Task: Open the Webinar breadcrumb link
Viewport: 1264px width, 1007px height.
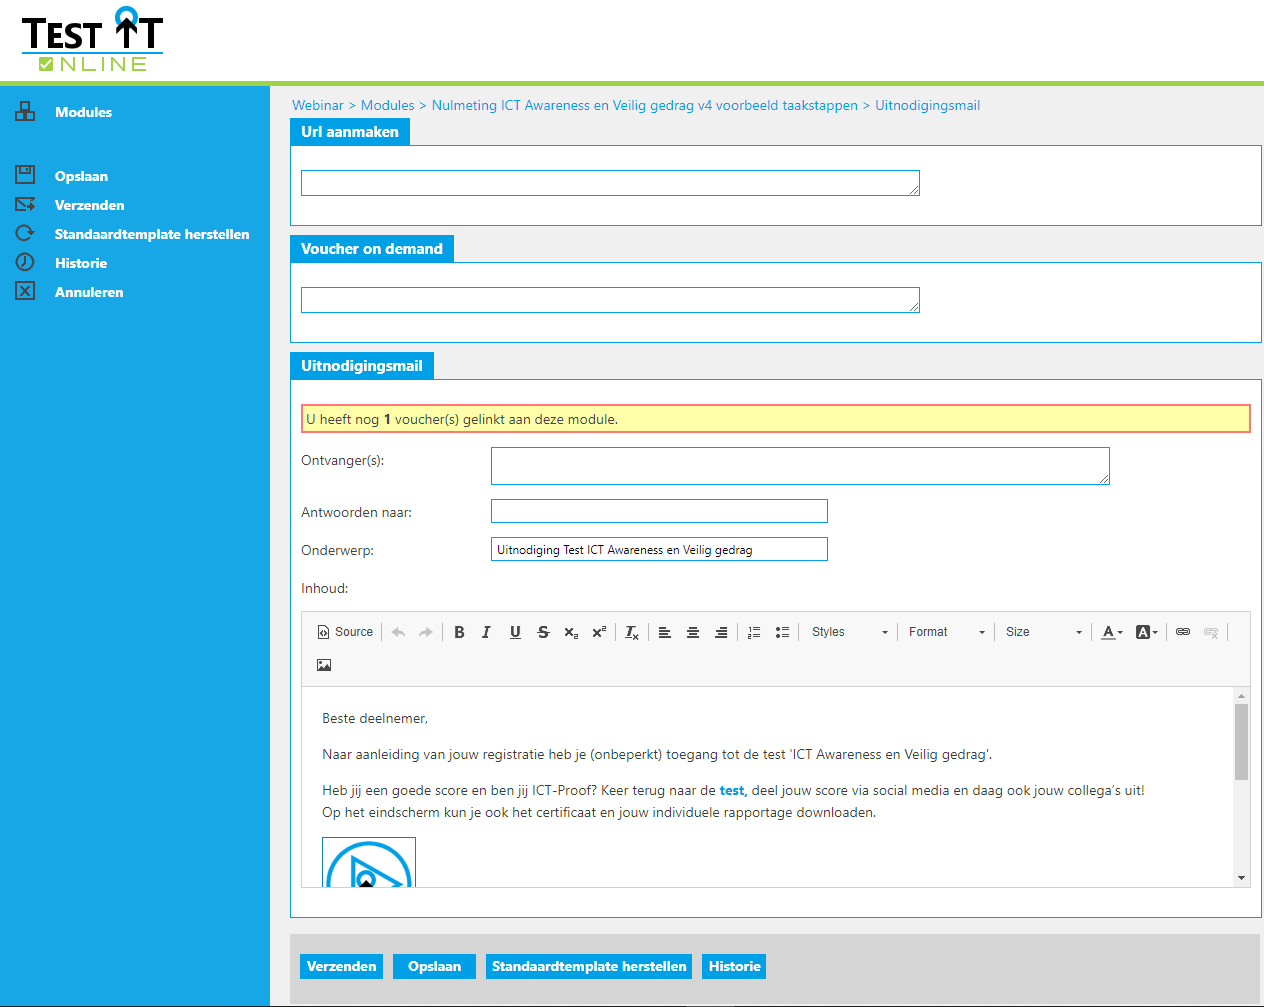Action: point(318,105)
